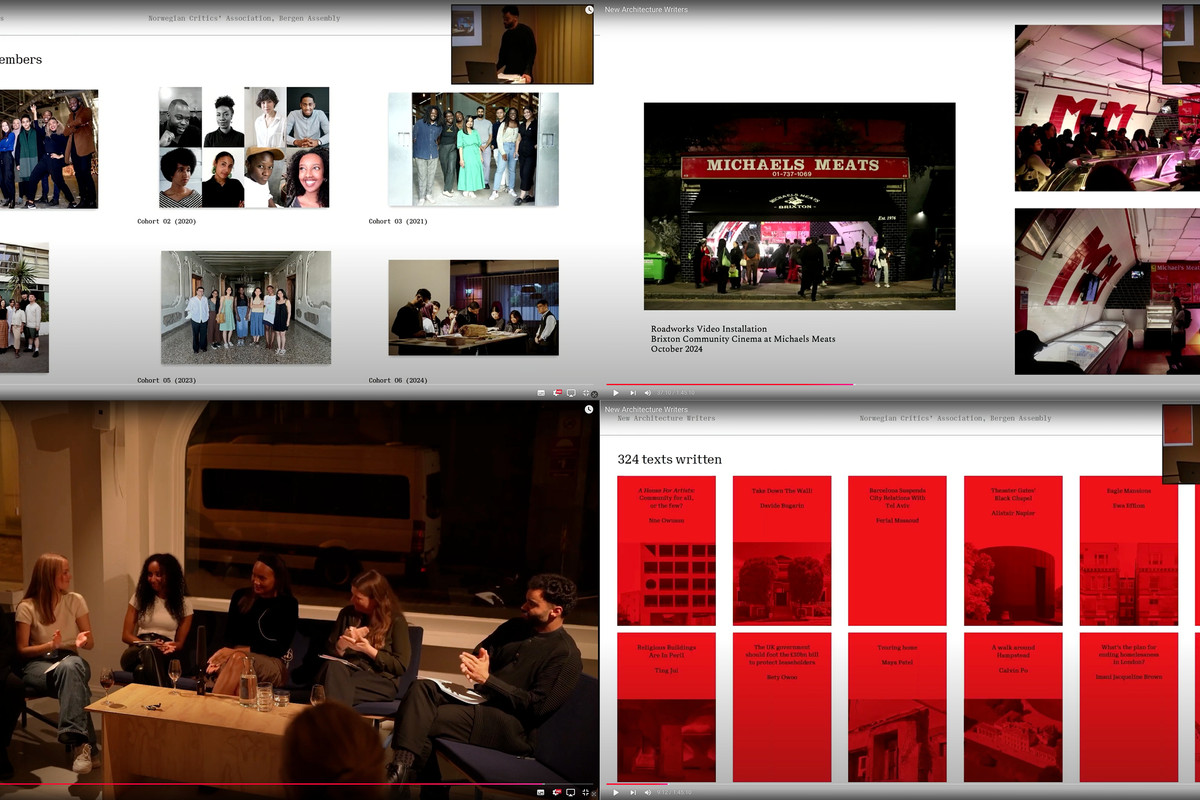Click 'Cohort 05 (2023)' caption
Image resolution: width=1200 pixels, height=800 pixels.
click(x=167, y=380)
